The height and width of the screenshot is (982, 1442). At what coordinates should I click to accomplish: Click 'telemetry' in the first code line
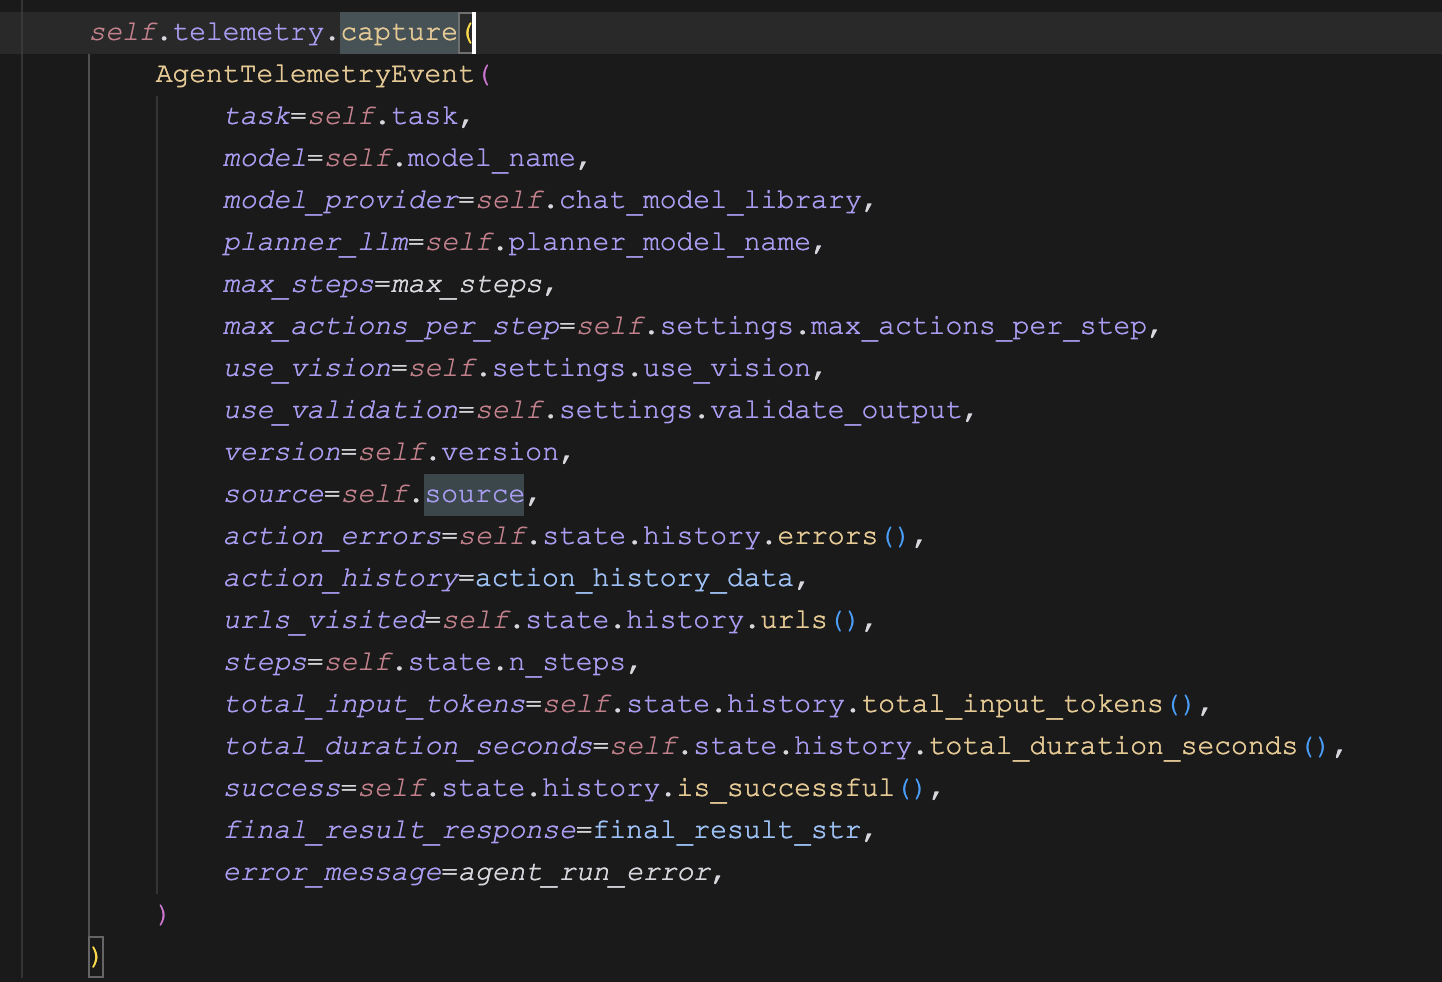coord(249,33)
